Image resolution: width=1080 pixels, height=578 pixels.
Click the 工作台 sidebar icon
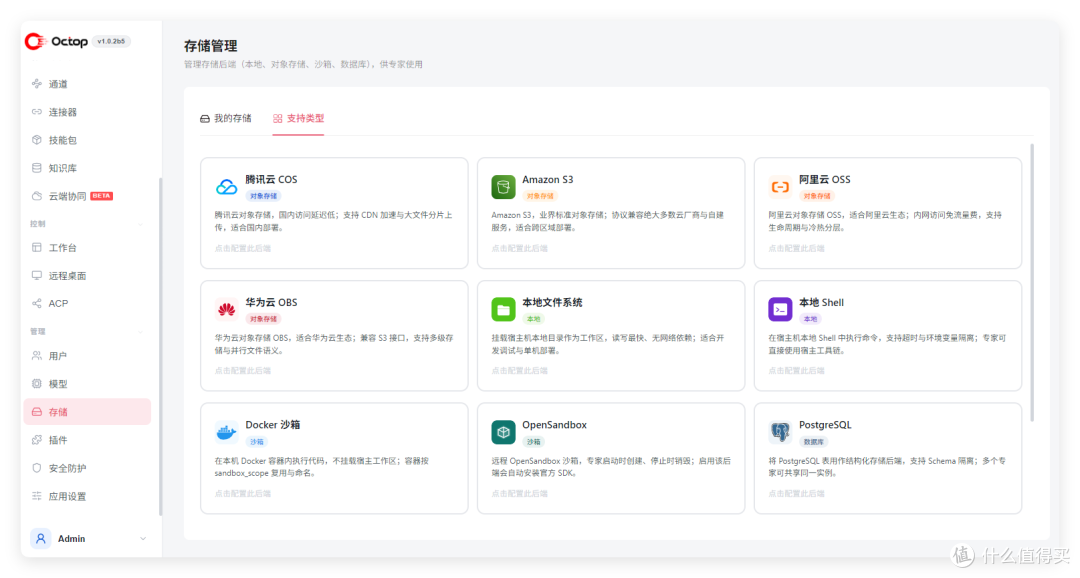point(37,247)
